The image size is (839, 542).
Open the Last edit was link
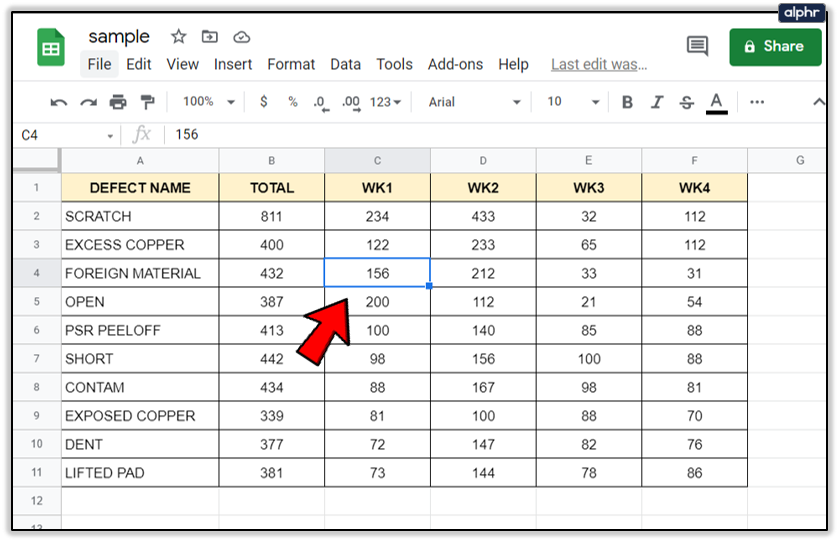[599, 64]
